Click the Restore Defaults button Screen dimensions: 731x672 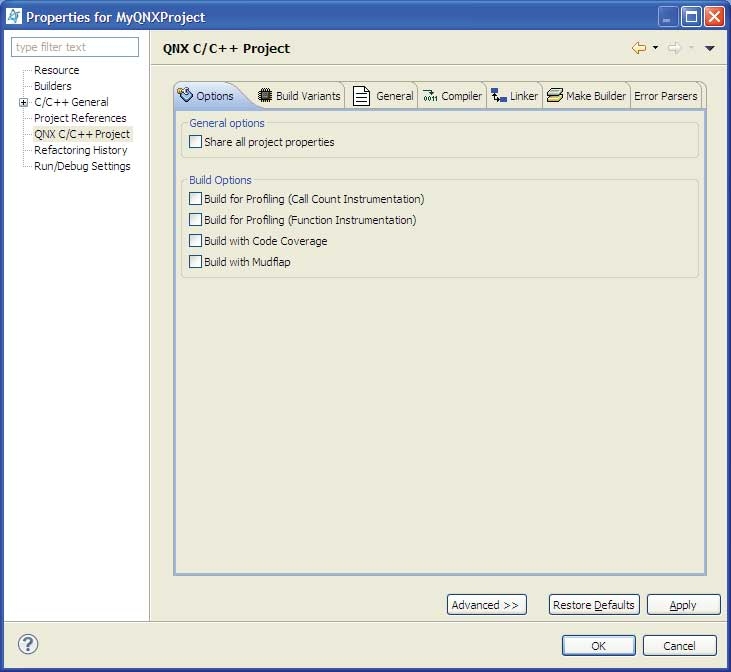594,605
